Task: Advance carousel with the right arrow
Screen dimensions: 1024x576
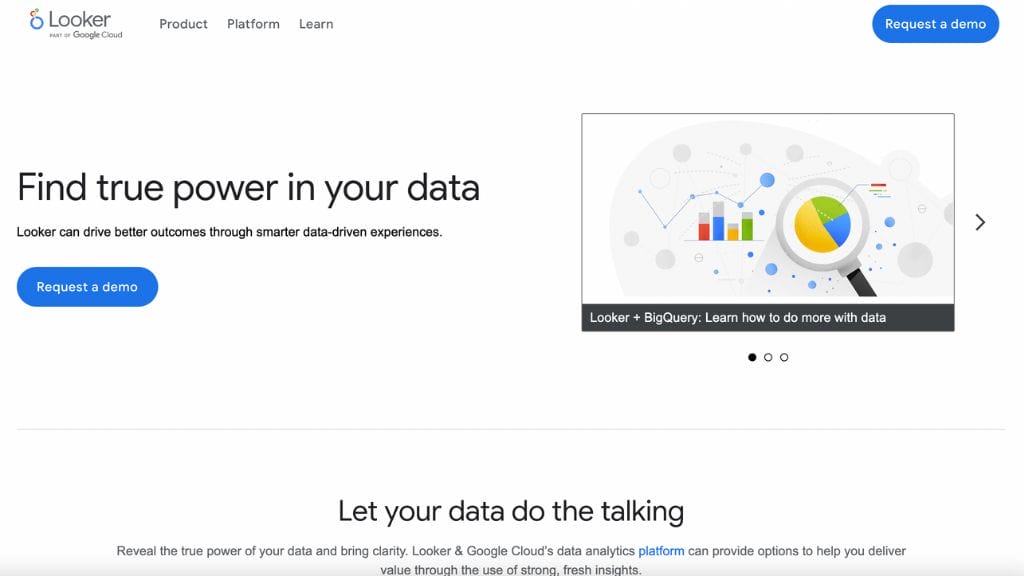Action: click(x=980, y=222)
